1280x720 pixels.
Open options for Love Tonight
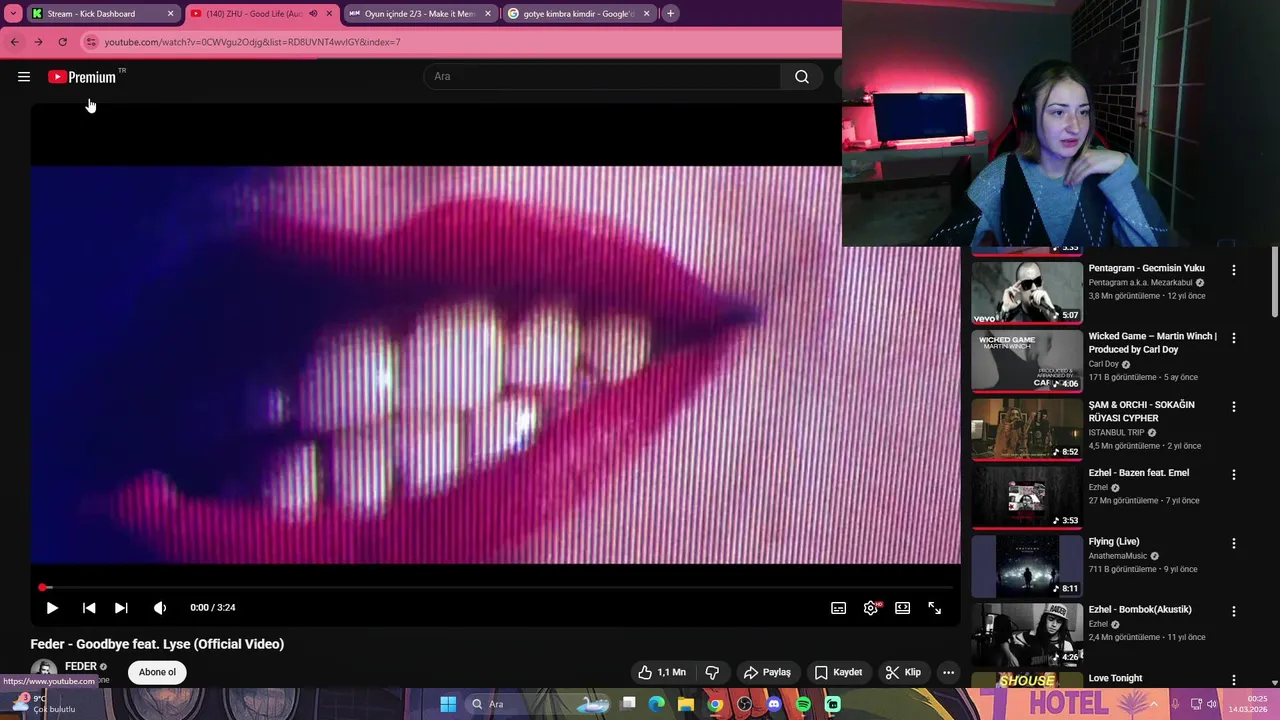tap(1233, 680)
